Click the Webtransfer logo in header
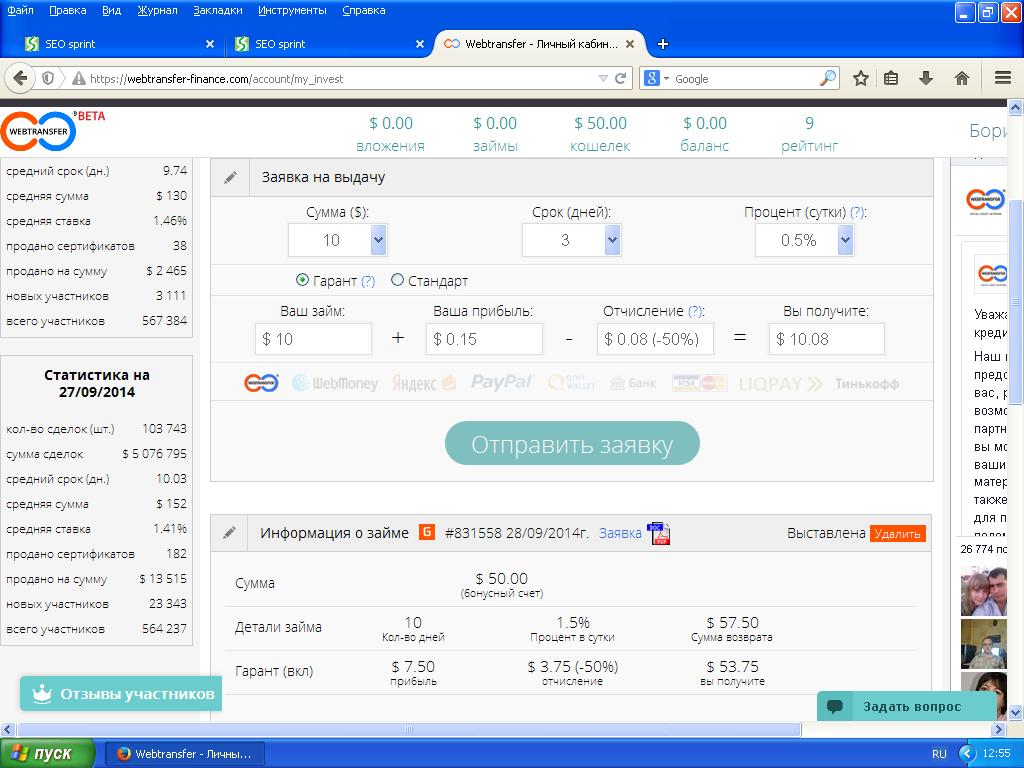 click(39, 131)
